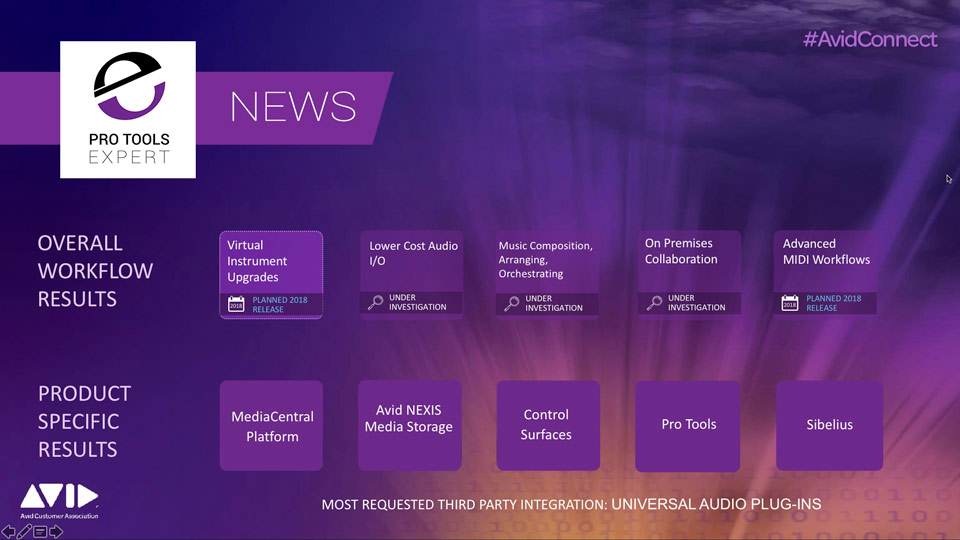This screenshot has height=540, width=960.
Task: Click the OVERALL WORKFLOW RESULTS heading
Action: pos(95,271)
